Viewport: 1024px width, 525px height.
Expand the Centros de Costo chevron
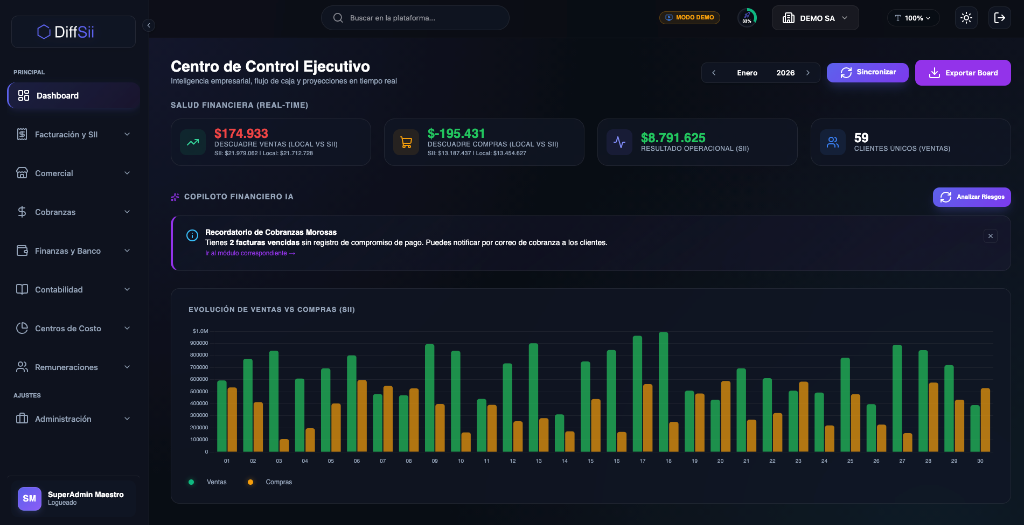pos(127,328)
